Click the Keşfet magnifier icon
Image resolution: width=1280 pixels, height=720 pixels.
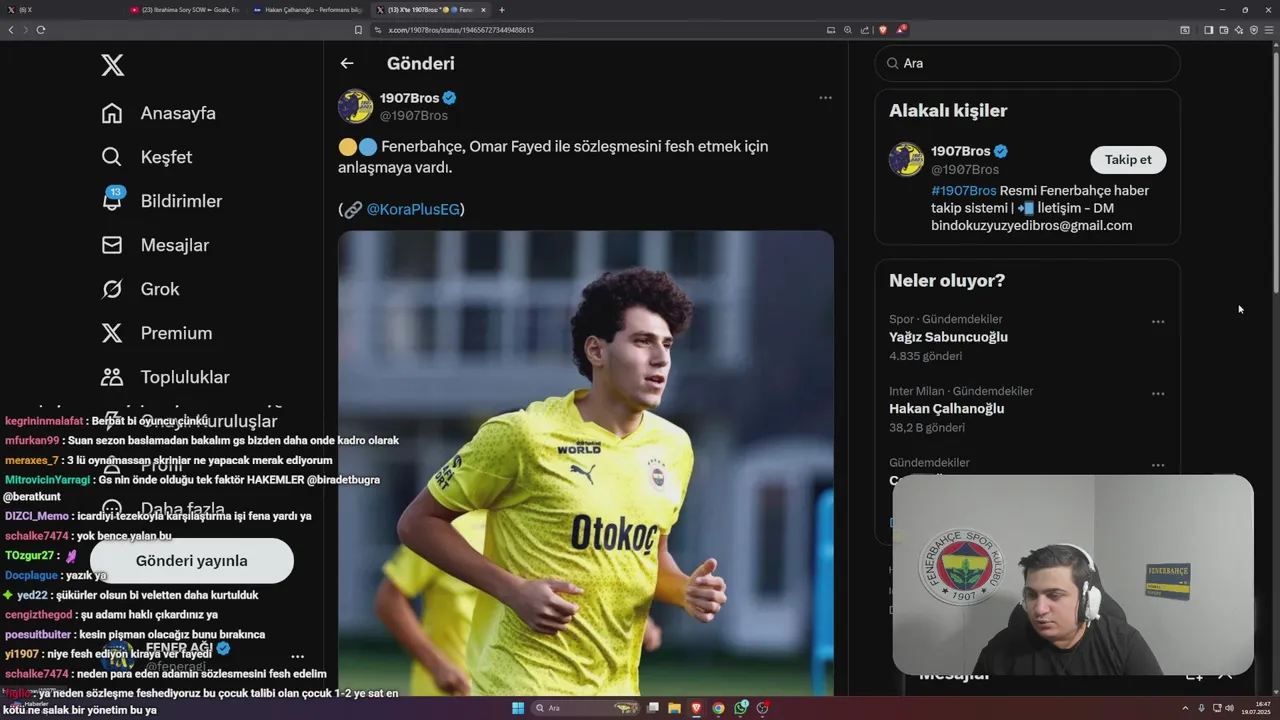click(x=112, y=157)
